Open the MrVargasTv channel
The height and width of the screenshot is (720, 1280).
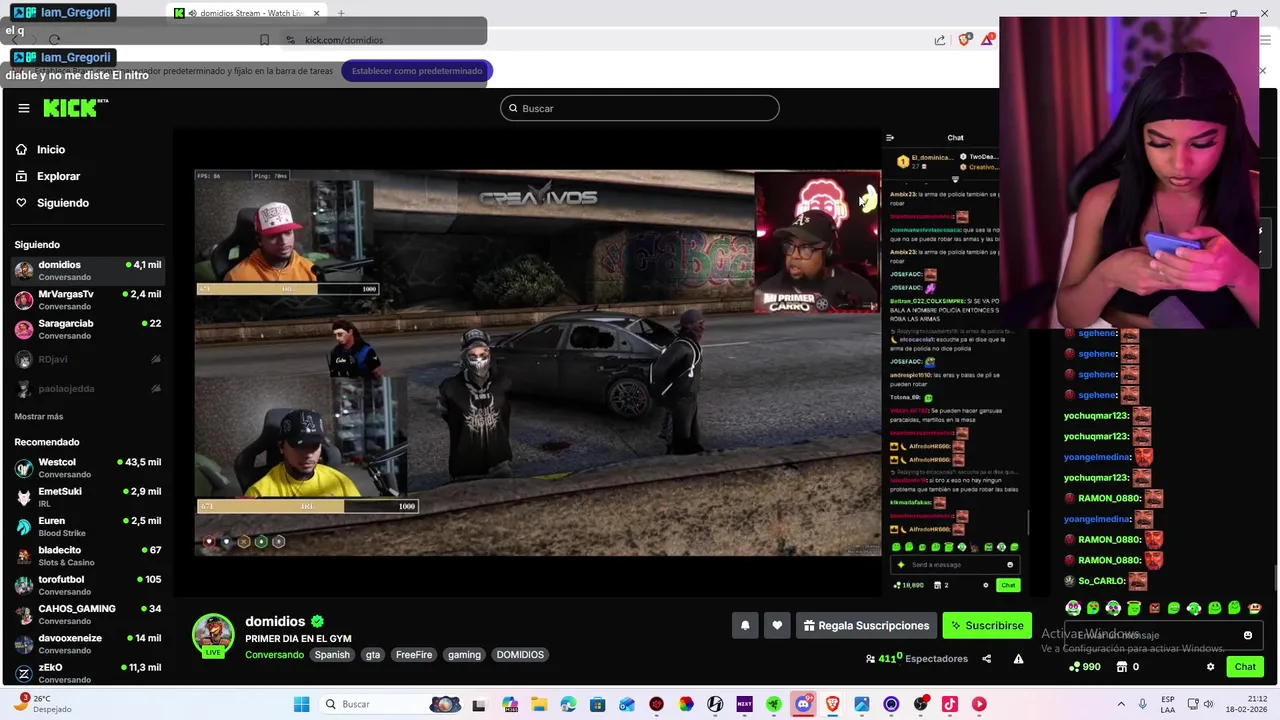pos(88,300)
